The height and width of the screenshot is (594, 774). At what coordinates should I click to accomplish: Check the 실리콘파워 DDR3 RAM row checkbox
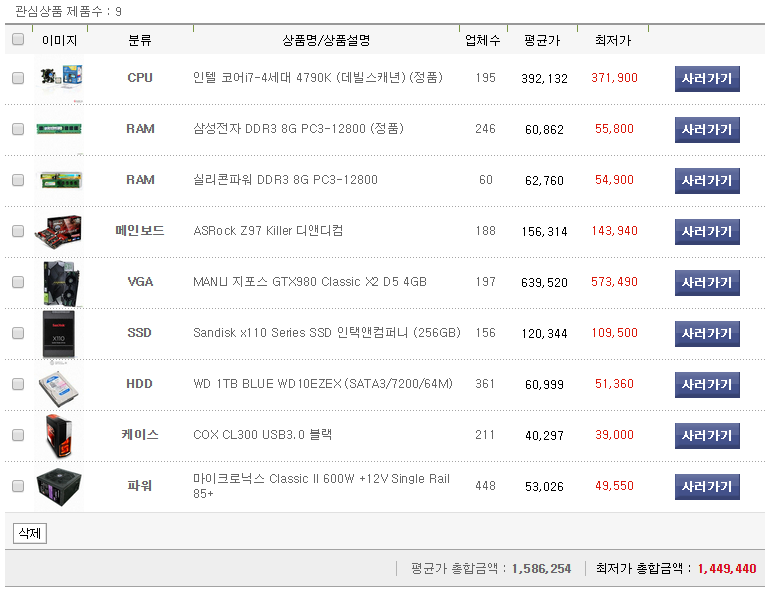(18, 180)
